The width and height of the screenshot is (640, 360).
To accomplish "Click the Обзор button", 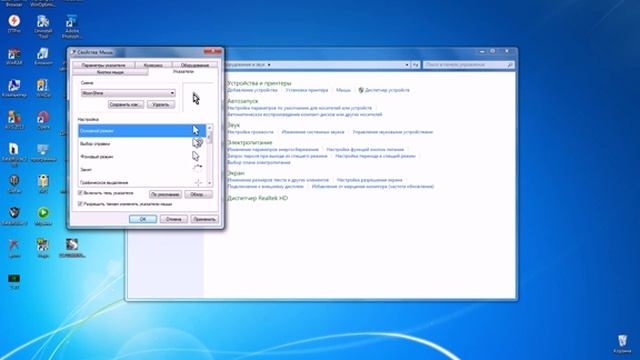I will tap(198, 194).
